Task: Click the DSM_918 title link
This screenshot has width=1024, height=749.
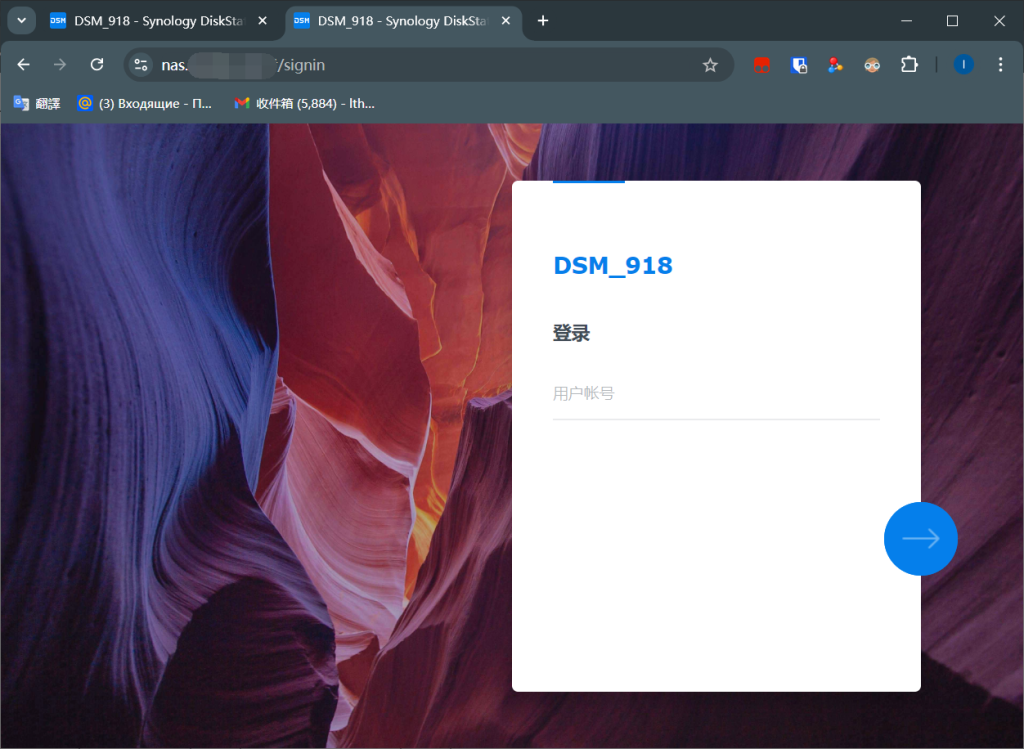Action: click(613, 265)
